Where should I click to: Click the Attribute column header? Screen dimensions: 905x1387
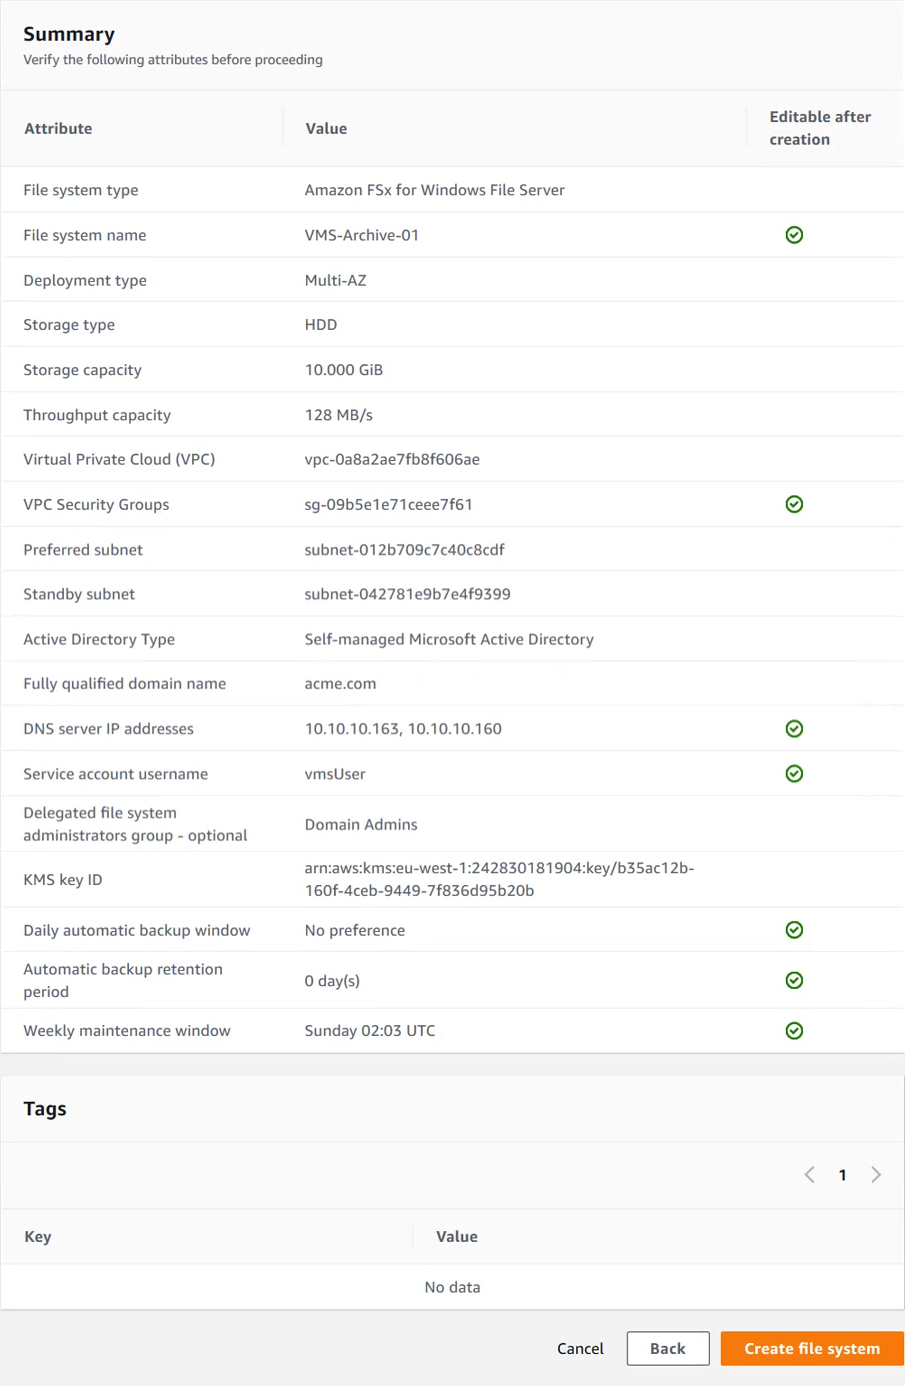[58, 128]
